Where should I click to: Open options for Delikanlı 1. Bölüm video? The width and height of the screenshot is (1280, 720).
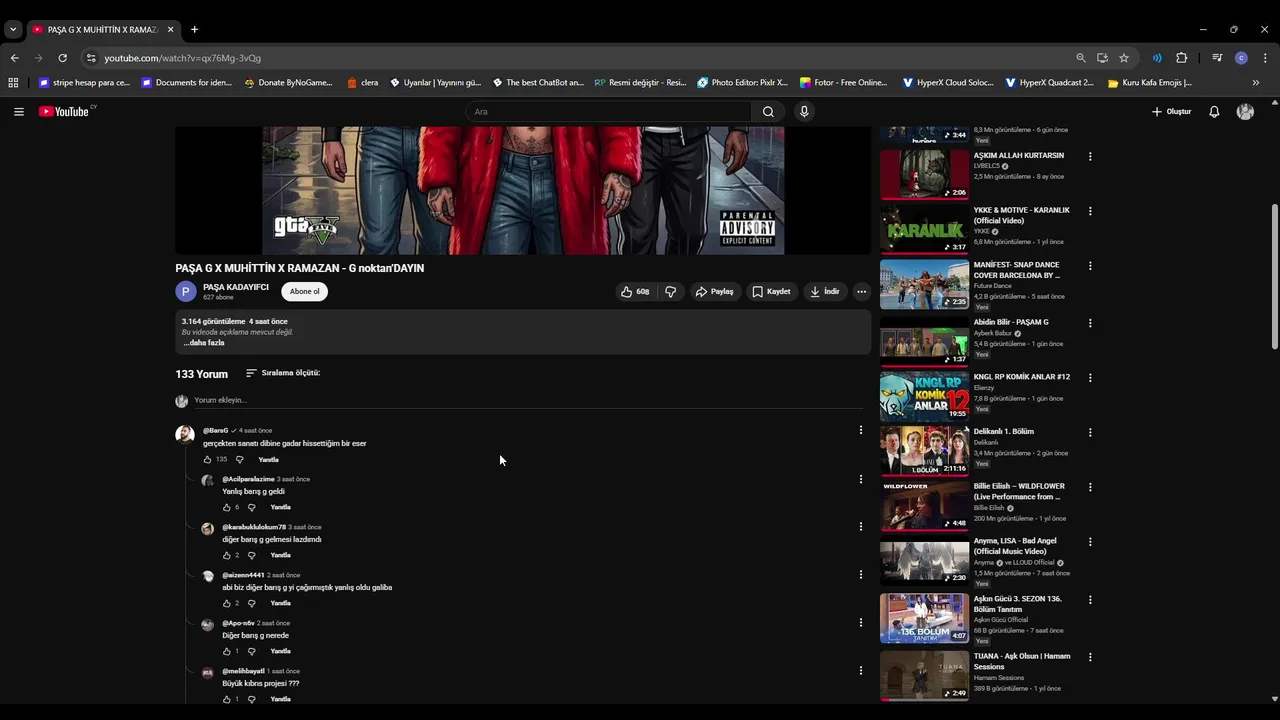[1090, 433]
